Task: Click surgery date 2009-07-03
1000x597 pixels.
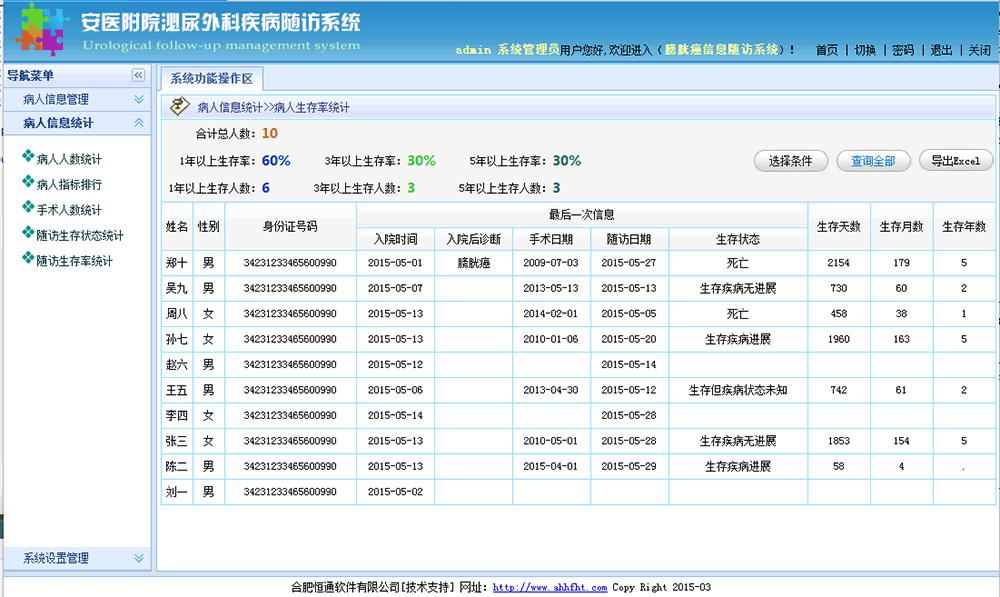Action: point(551,263)
